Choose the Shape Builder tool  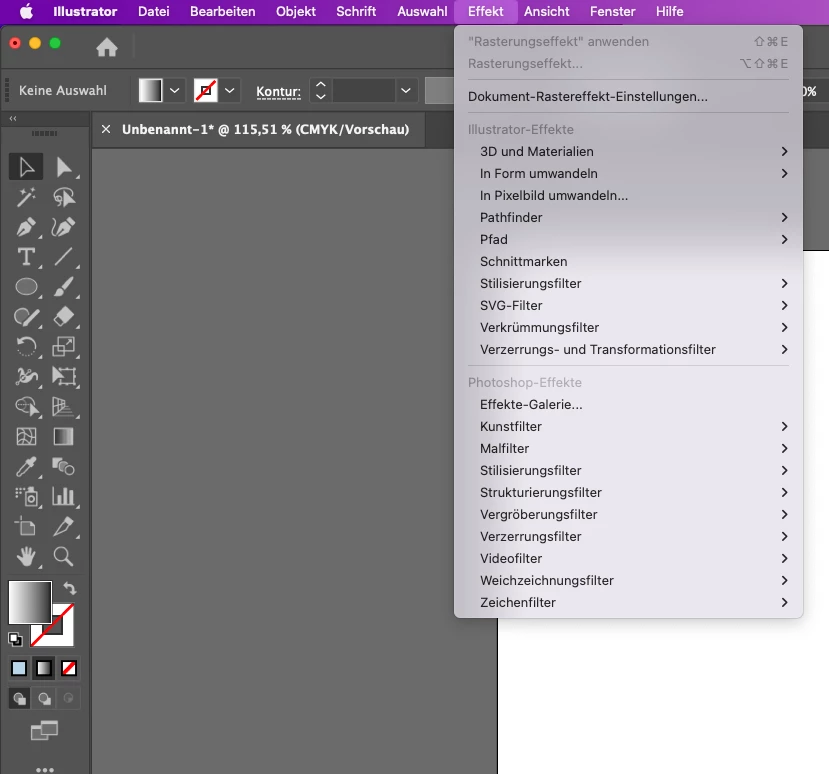click(x=26, y=407)
